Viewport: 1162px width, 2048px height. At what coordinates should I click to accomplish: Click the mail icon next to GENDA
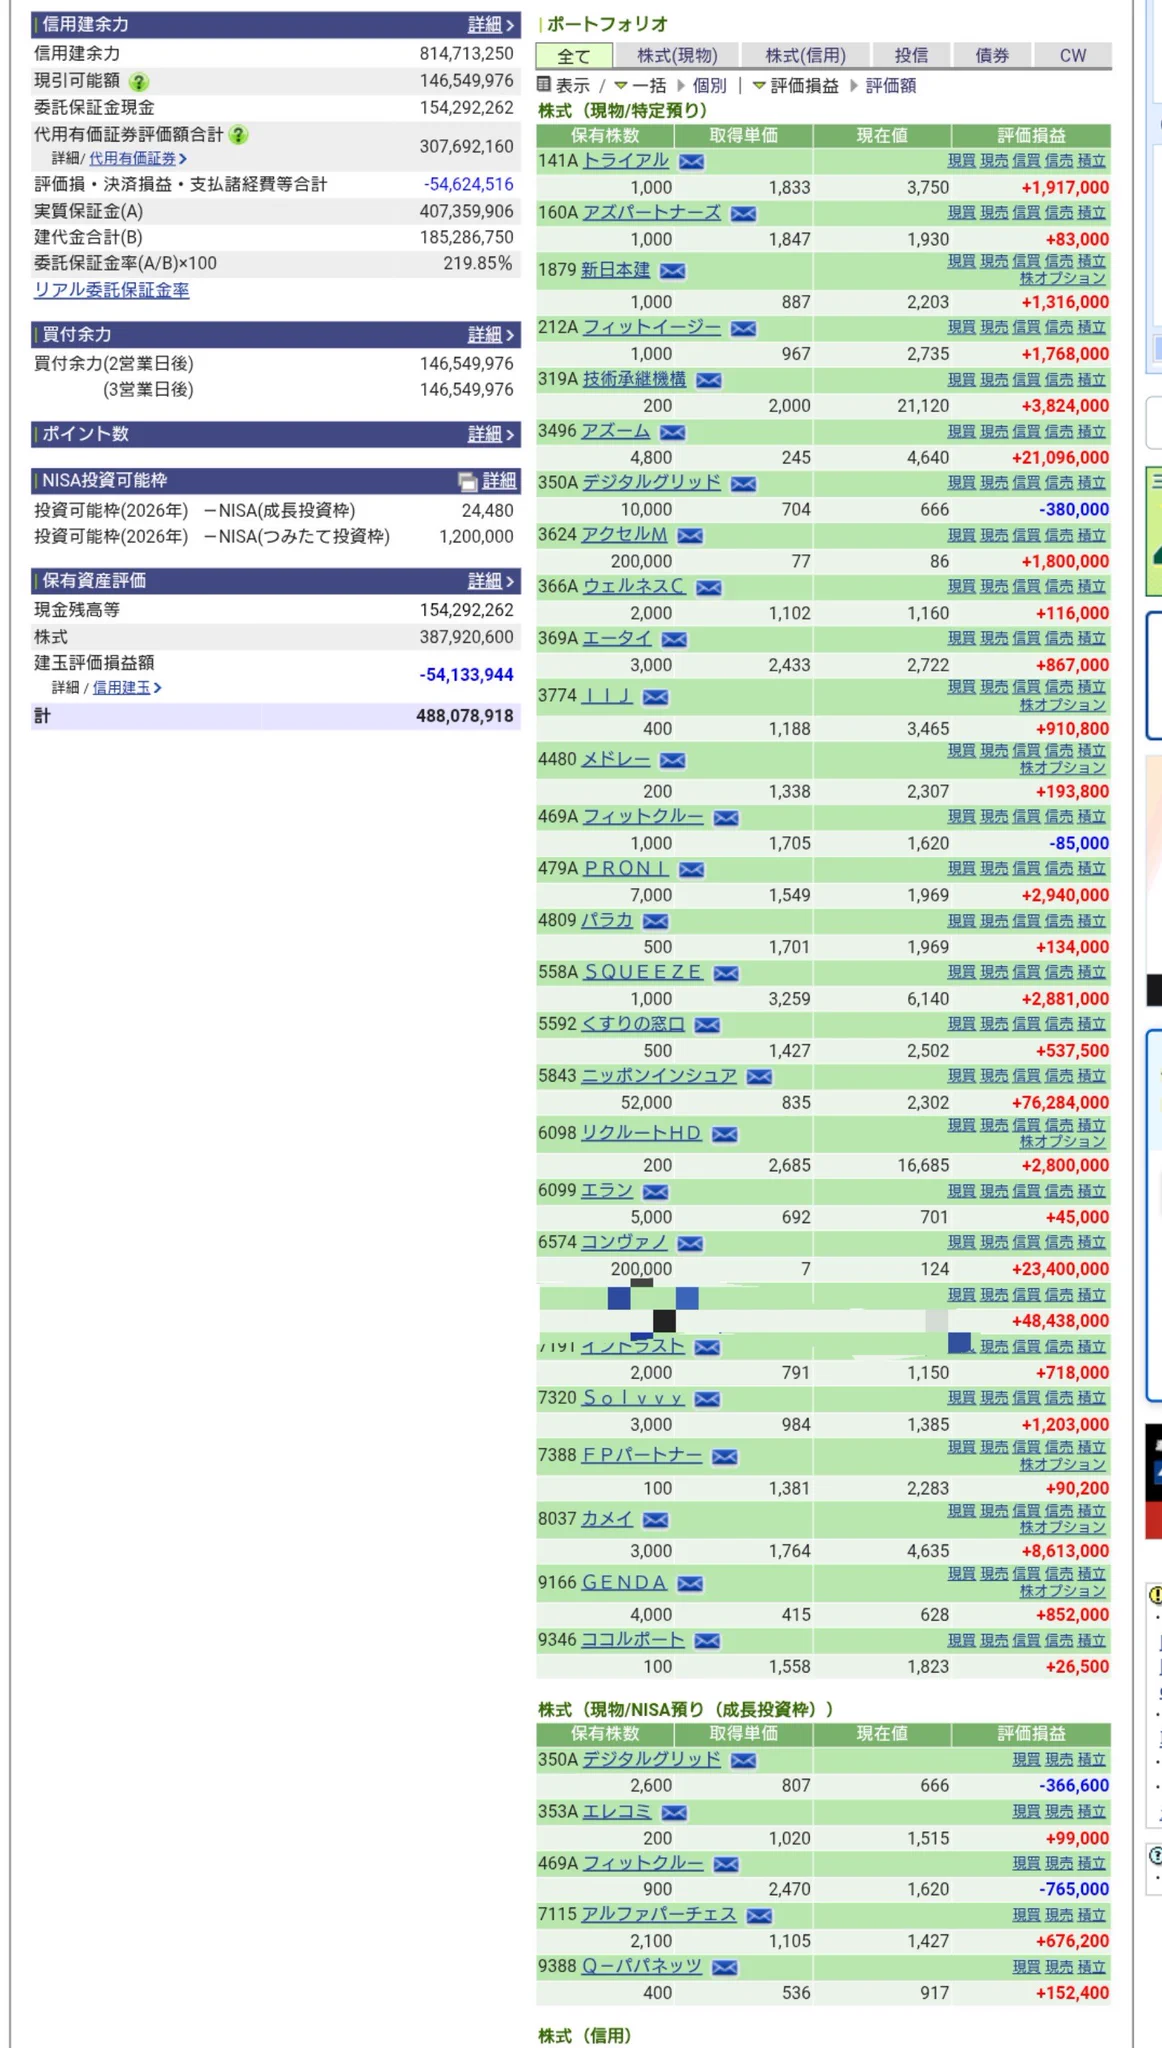pyautogui.click(x=690, y=1584)
